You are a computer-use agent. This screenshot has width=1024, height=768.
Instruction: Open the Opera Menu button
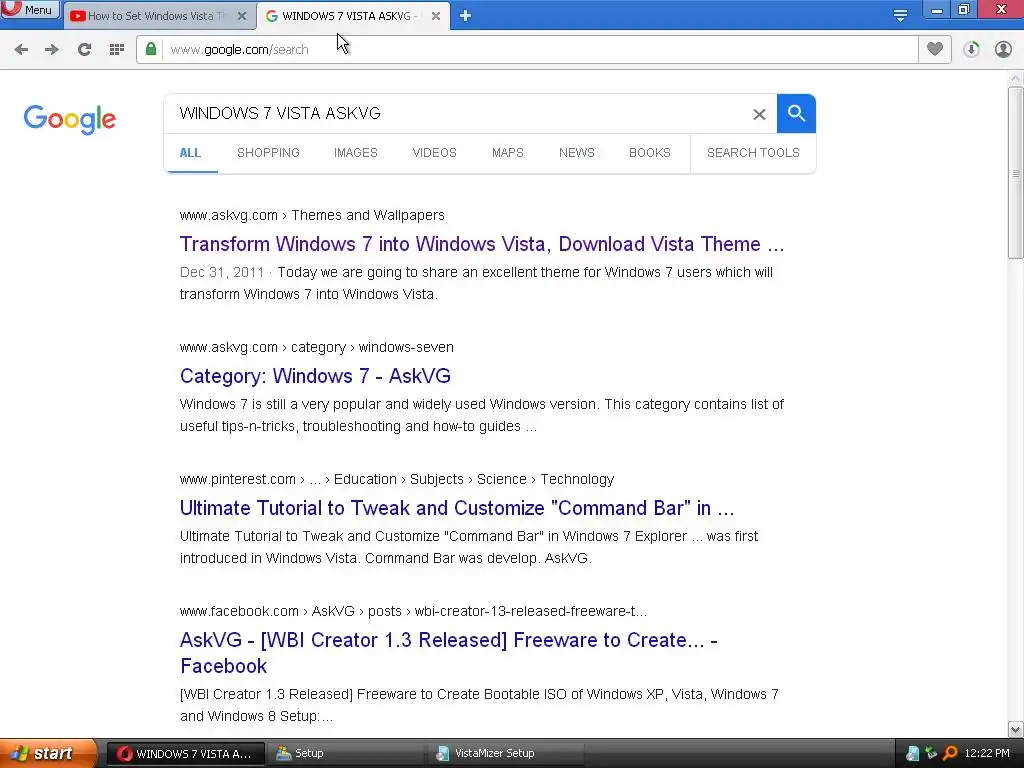29,10
